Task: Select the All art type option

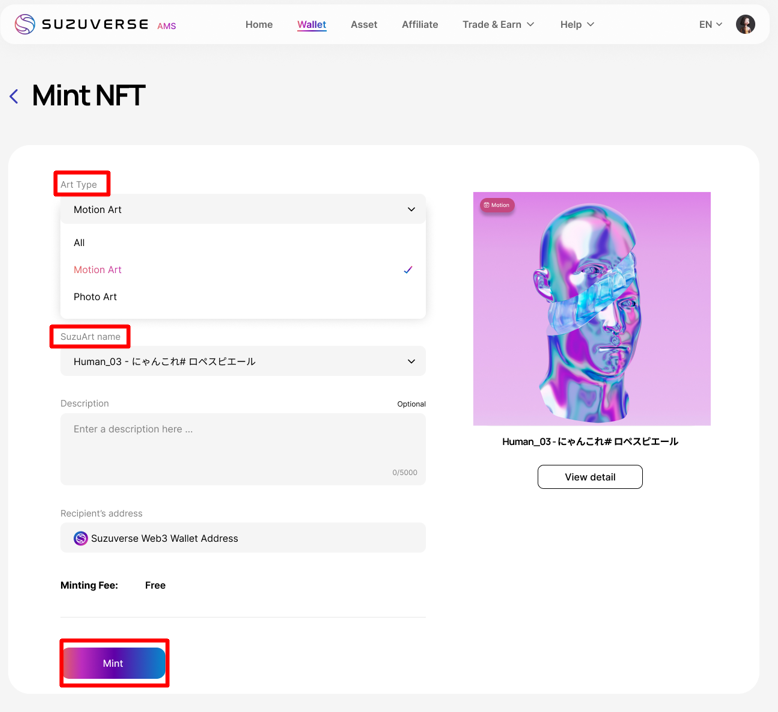Action: click(79, 243)
